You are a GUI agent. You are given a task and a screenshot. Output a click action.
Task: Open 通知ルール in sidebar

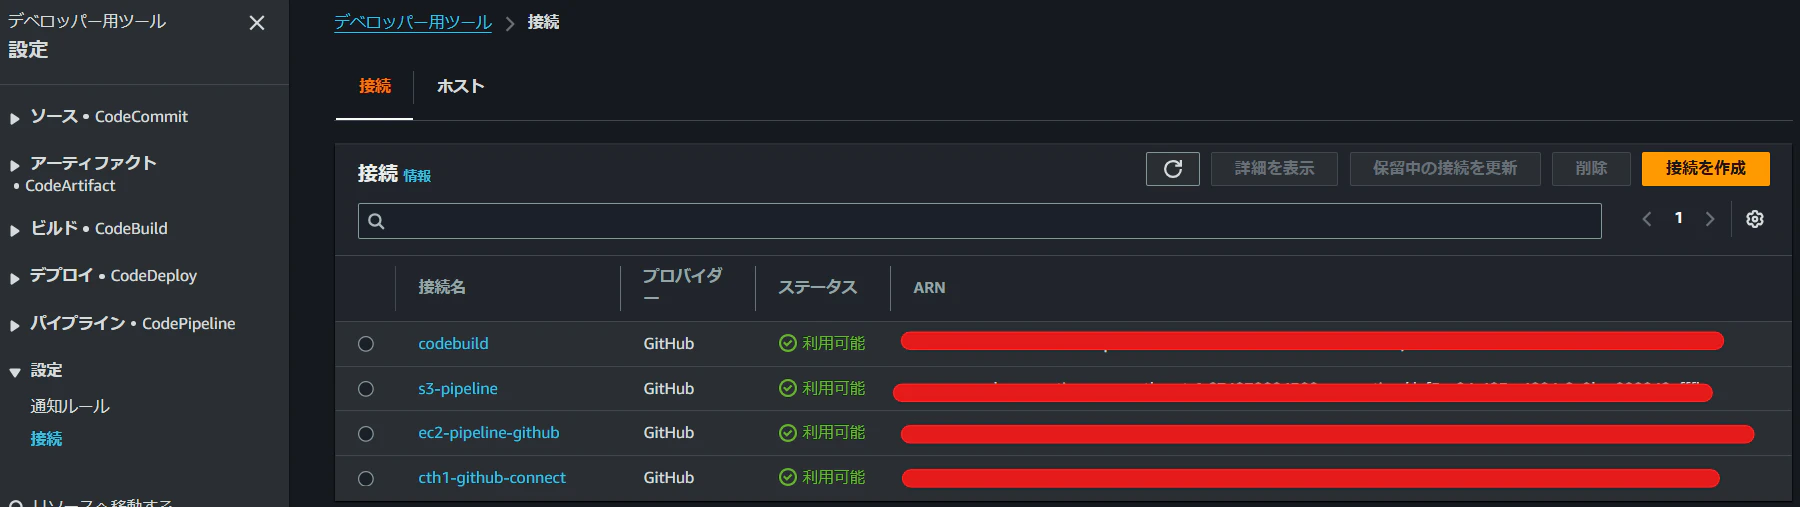tap(70, 406)
